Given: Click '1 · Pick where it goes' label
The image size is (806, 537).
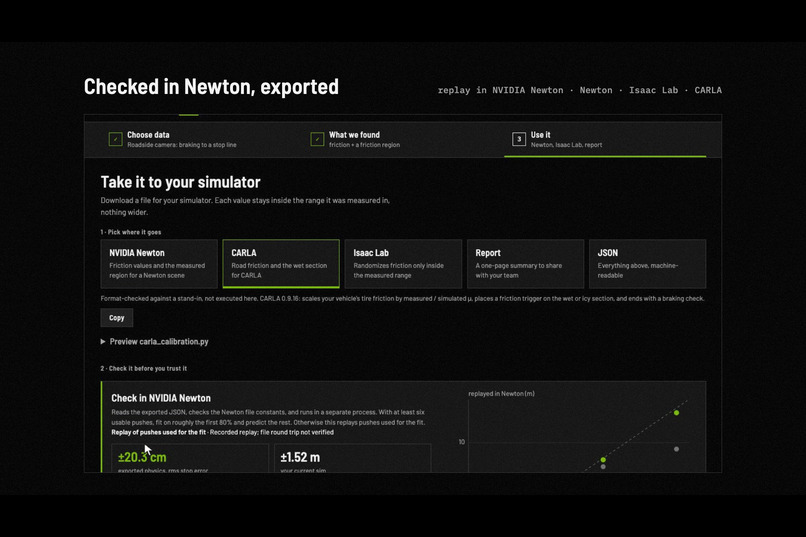Looking at the screenshot, I should click(131, 232).
